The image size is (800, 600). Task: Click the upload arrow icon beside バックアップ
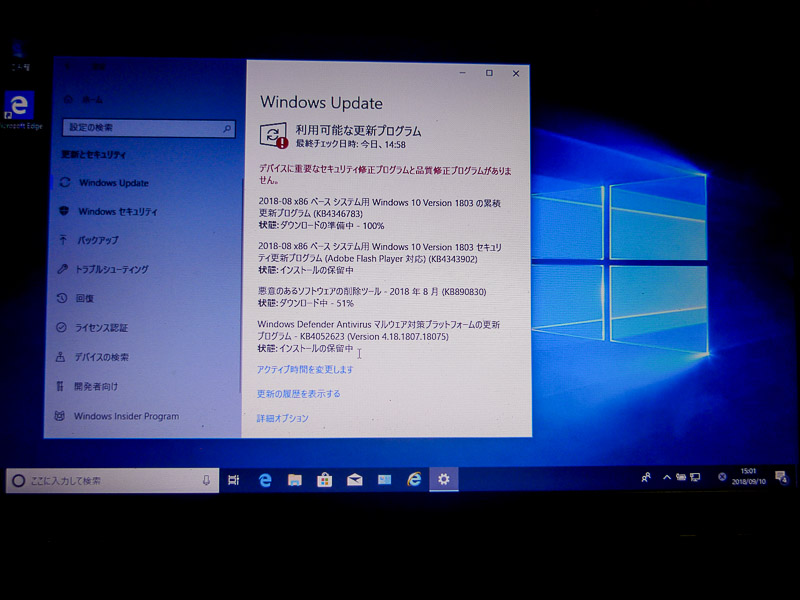pos(63,239)
